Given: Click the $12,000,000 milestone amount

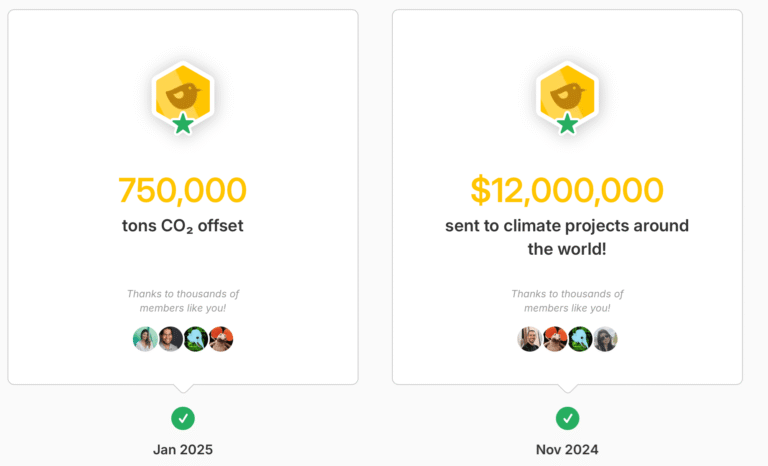Looking at the screenshot, I should coord(567,190).
